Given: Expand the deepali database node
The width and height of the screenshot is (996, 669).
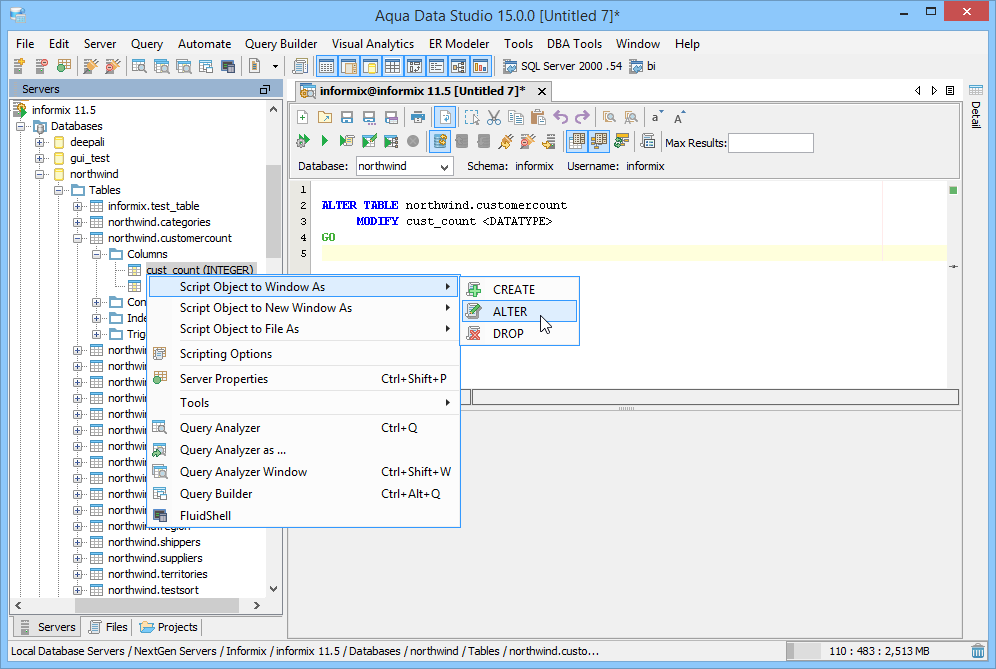Looking at the screenshot, I should tap(39, 142).
